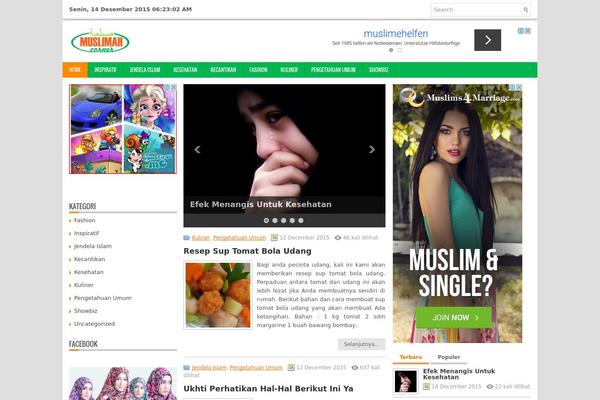Open the Ukhti Perhatikan Hal-Hal Berikut Ini Ya title
Screen dimensions: 600x400
[268, 389]
